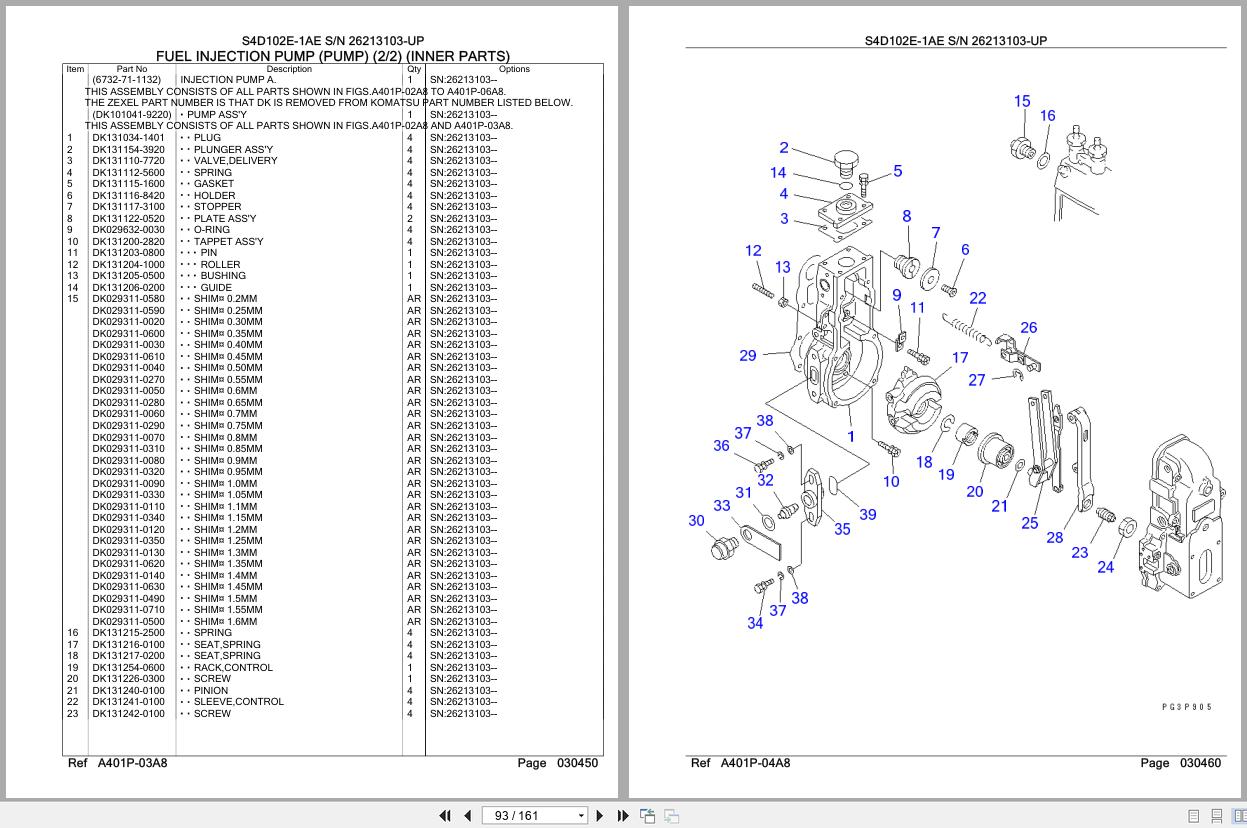The width and height of the screenshot is (1247, 828).
Task: Click callout number 20 in diagram
Action: point(975,491)
